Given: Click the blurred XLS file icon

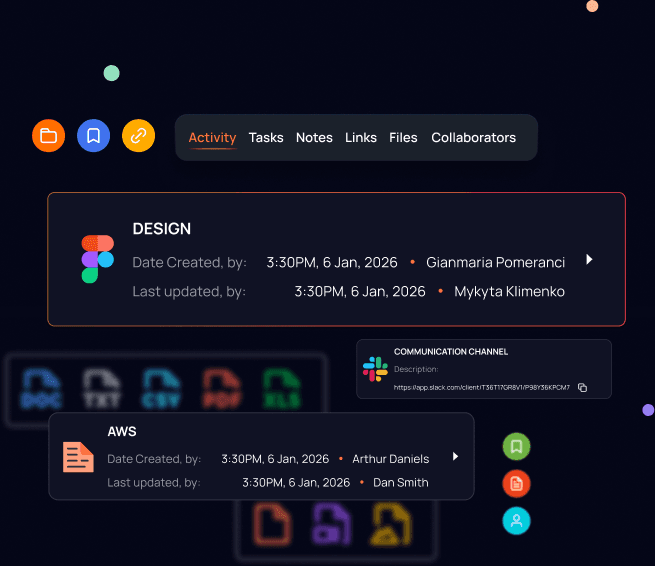Looking at the screenshot, I should tap(282, 388).
